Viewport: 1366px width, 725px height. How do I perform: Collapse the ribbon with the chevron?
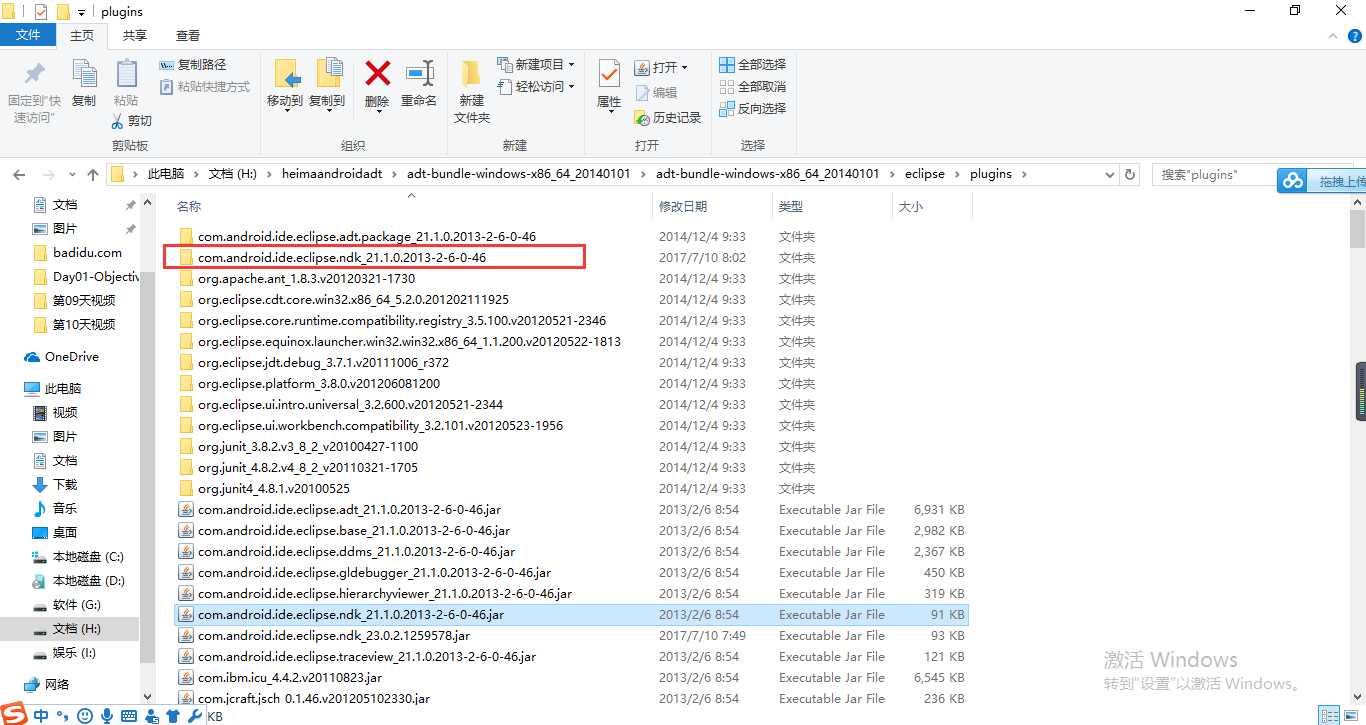tap(1335, 35)
